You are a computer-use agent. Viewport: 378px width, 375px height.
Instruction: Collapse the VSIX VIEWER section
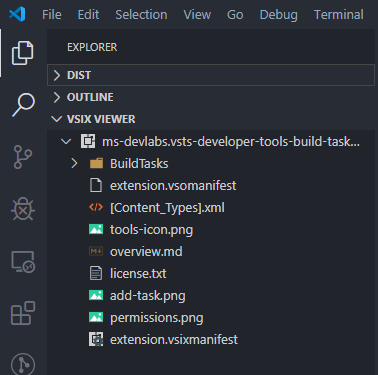pyautogui.click(x=211, y=119)
